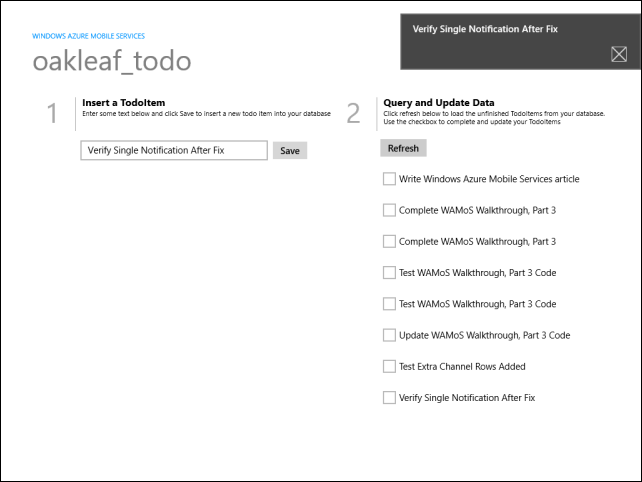Tick the second "Complete WAMoS Walkthrough, Part 3" checkbox
Screen dimensions: 642x482
[389, 241]
